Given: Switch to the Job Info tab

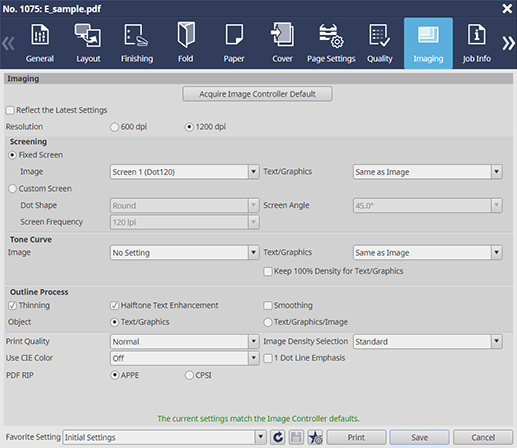Looking at the screenshot, I should pos(477,43).
